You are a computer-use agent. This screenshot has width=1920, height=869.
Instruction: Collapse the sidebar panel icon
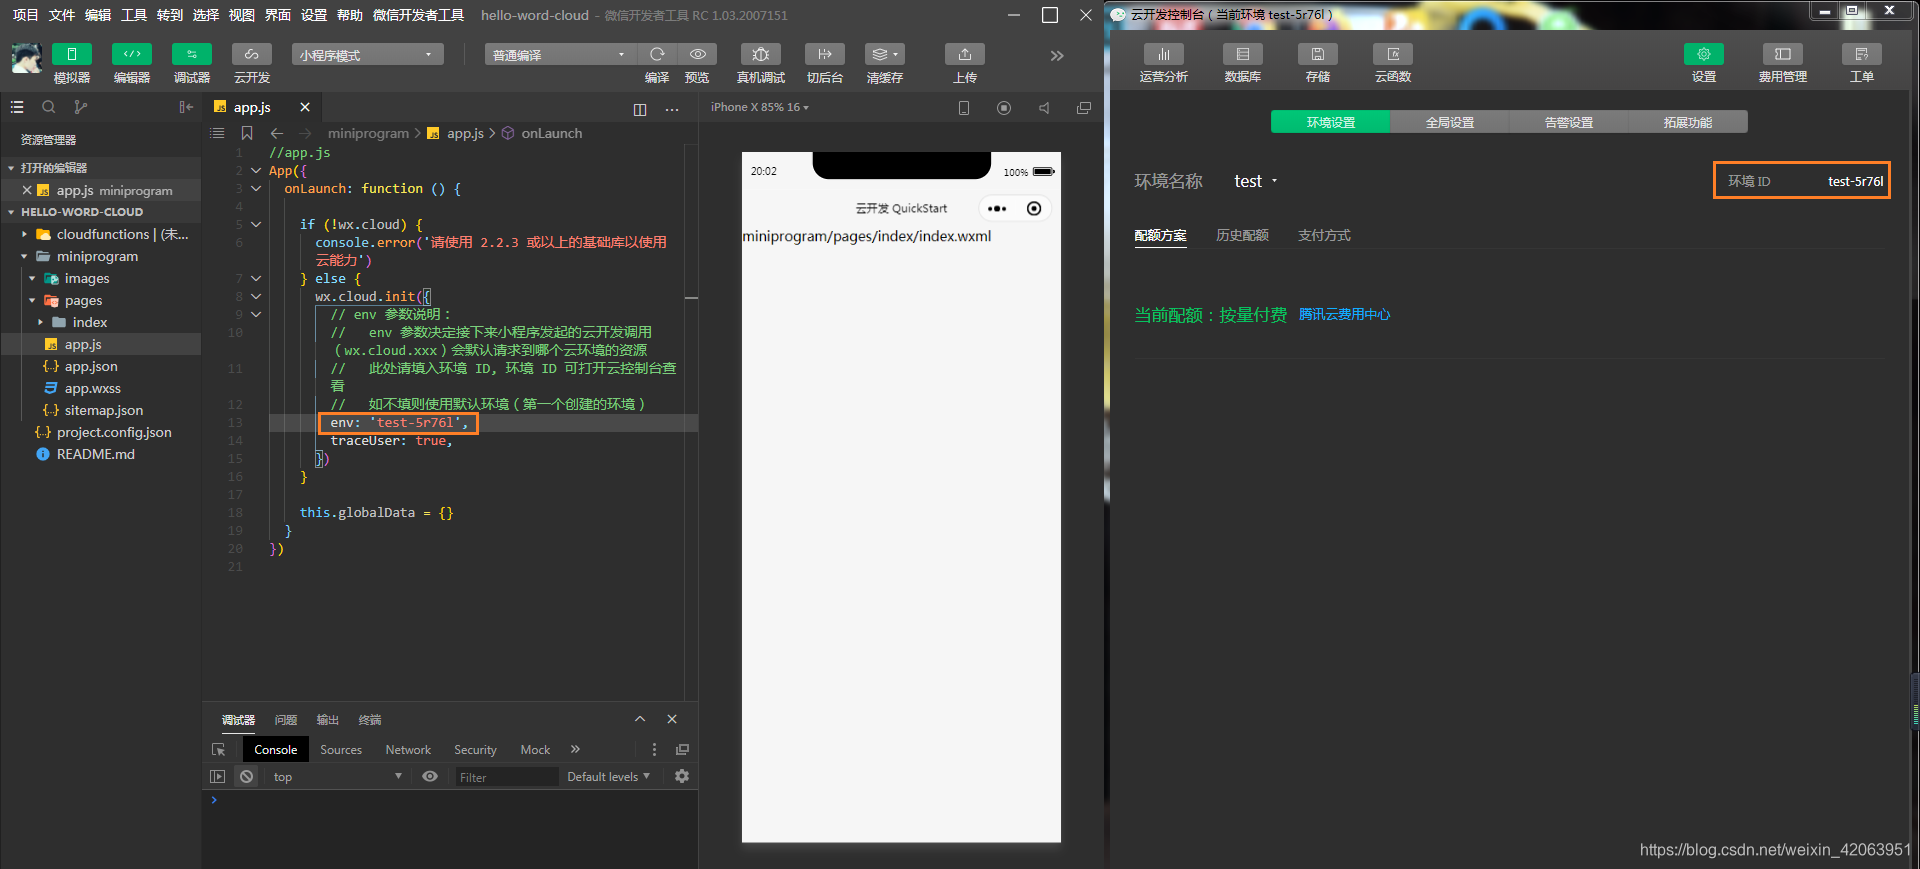coord(186,107)
